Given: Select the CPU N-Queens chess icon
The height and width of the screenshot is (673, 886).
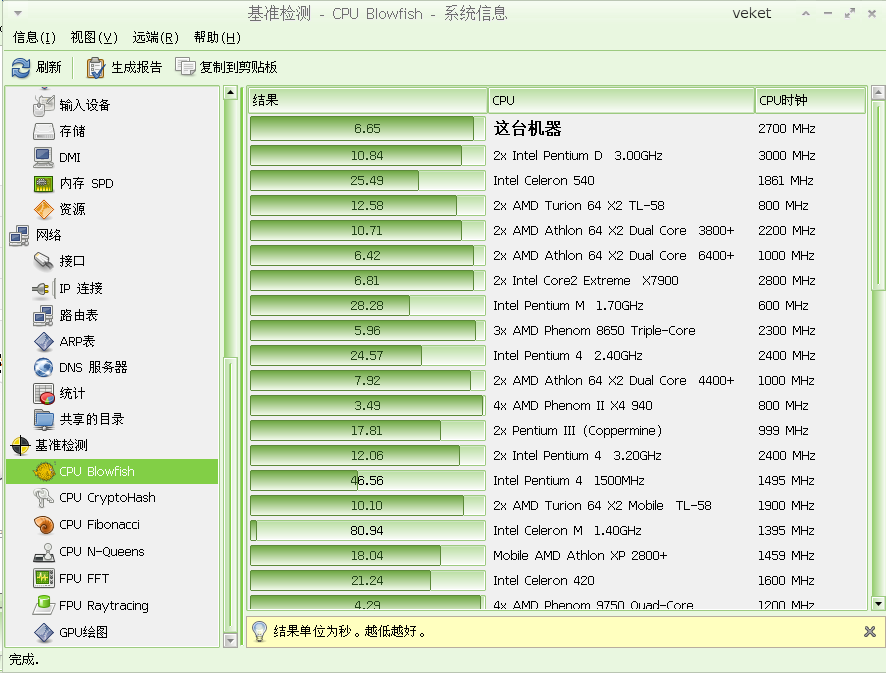Looking at the screenshot, I should point(44,552).
